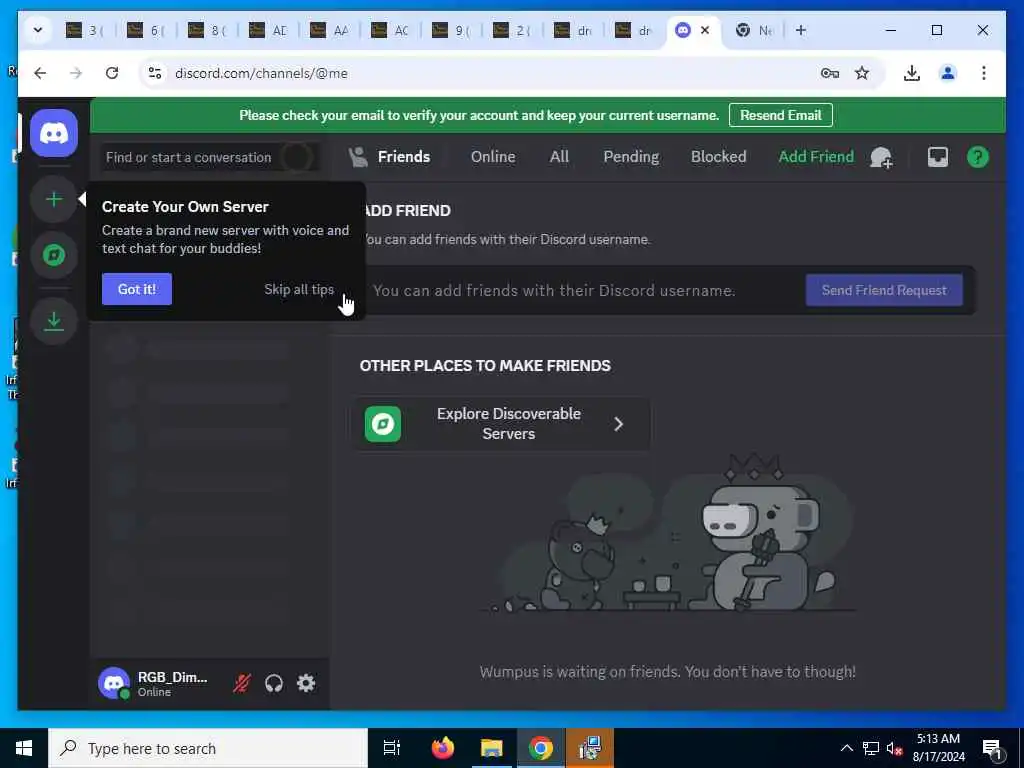Click the Download Apps sidebar icon
The image size is (1024, 768).
tap(54, 321)
